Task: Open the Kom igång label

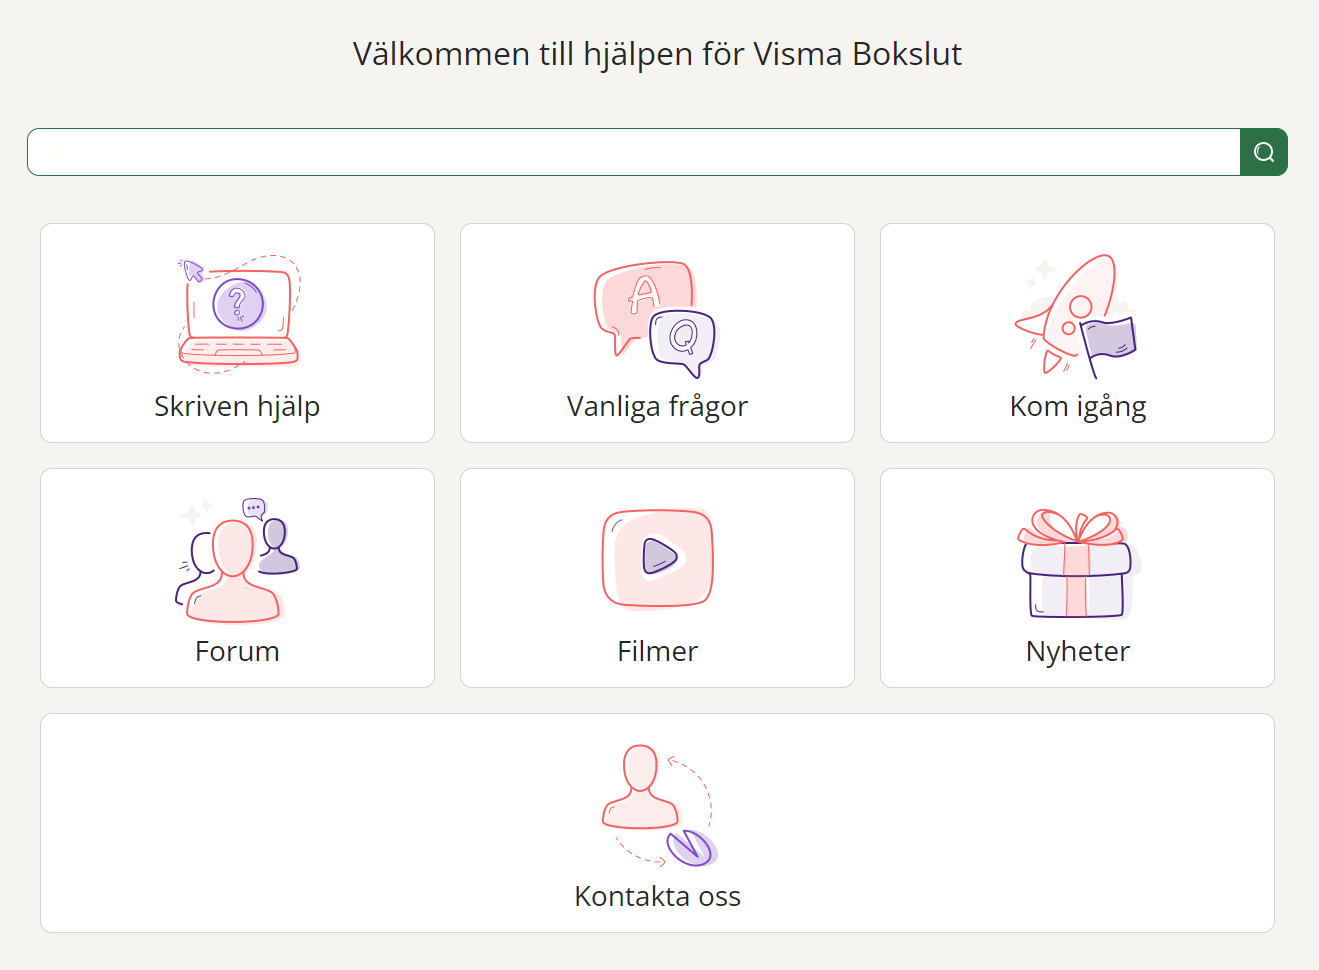Action: tap(1078, 406)
